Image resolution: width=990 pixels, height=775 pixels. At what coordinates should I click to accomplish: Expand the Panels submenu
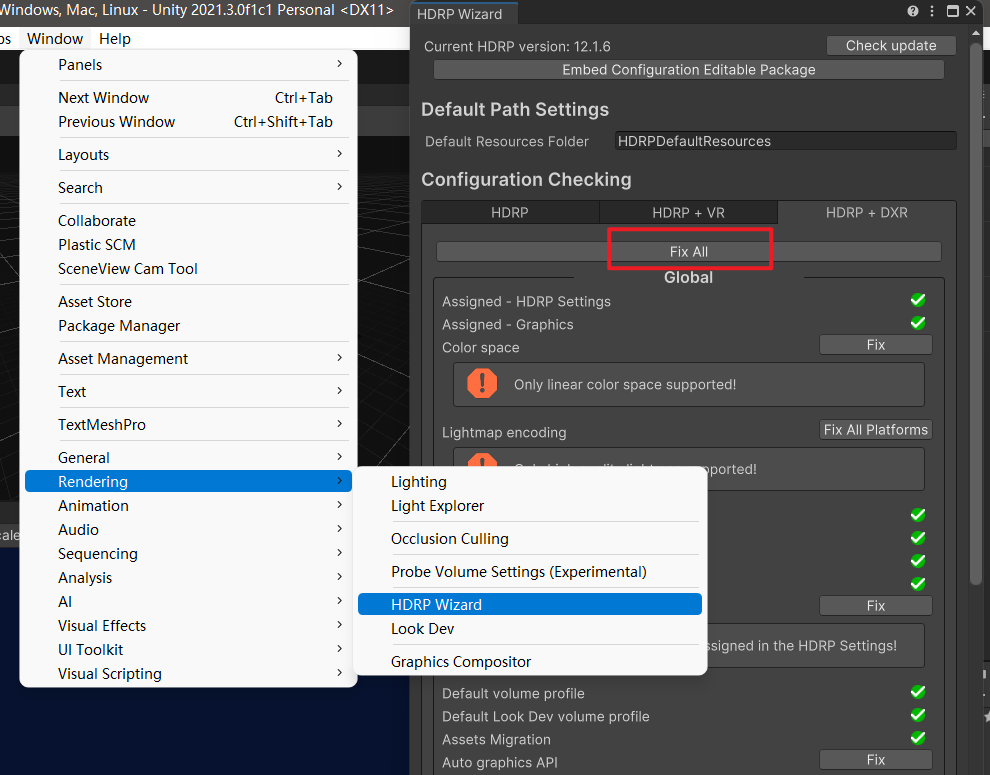[x=188, y=64]
